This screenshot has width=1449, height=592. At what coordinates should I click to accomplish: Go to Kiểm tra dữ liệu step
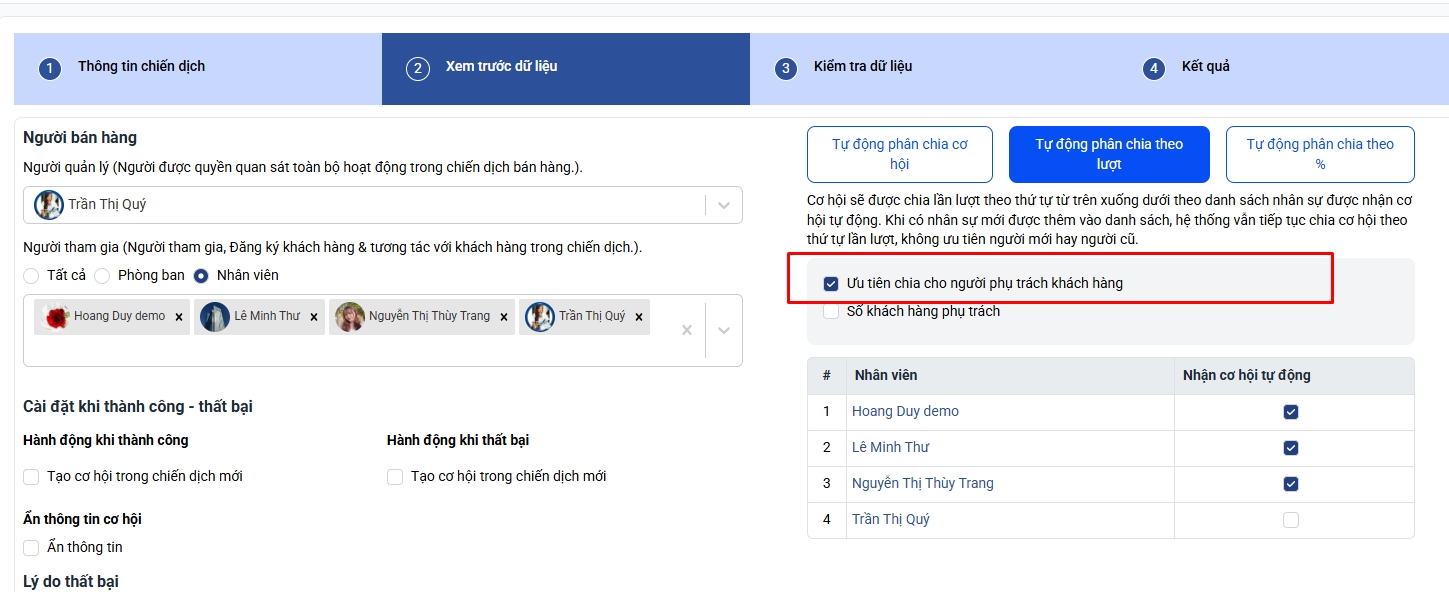(862, 67)
